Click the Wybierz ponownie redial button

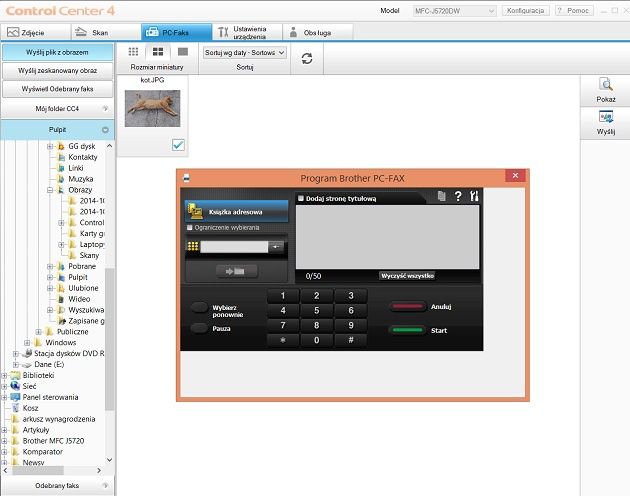pos(199,307)
